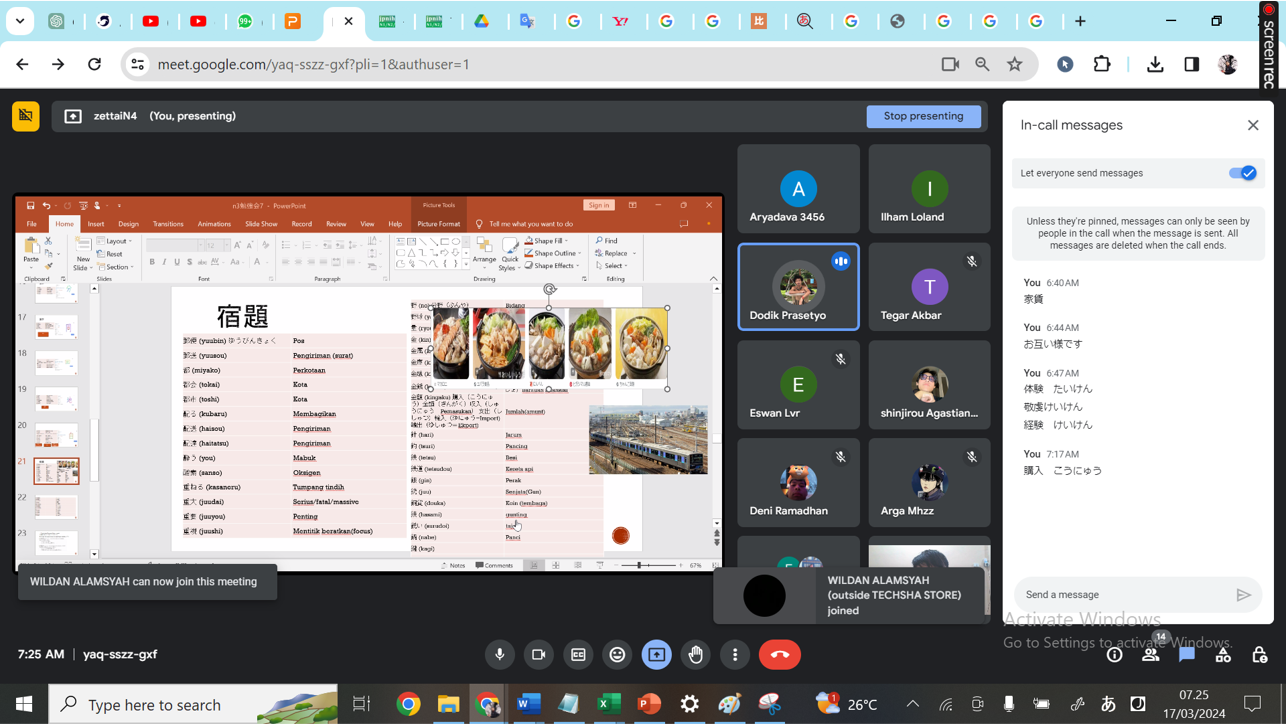The height and width of the screenshot is (724, 1286).
Task: Open a new Chrome tab
Action: click(1080, 21)
